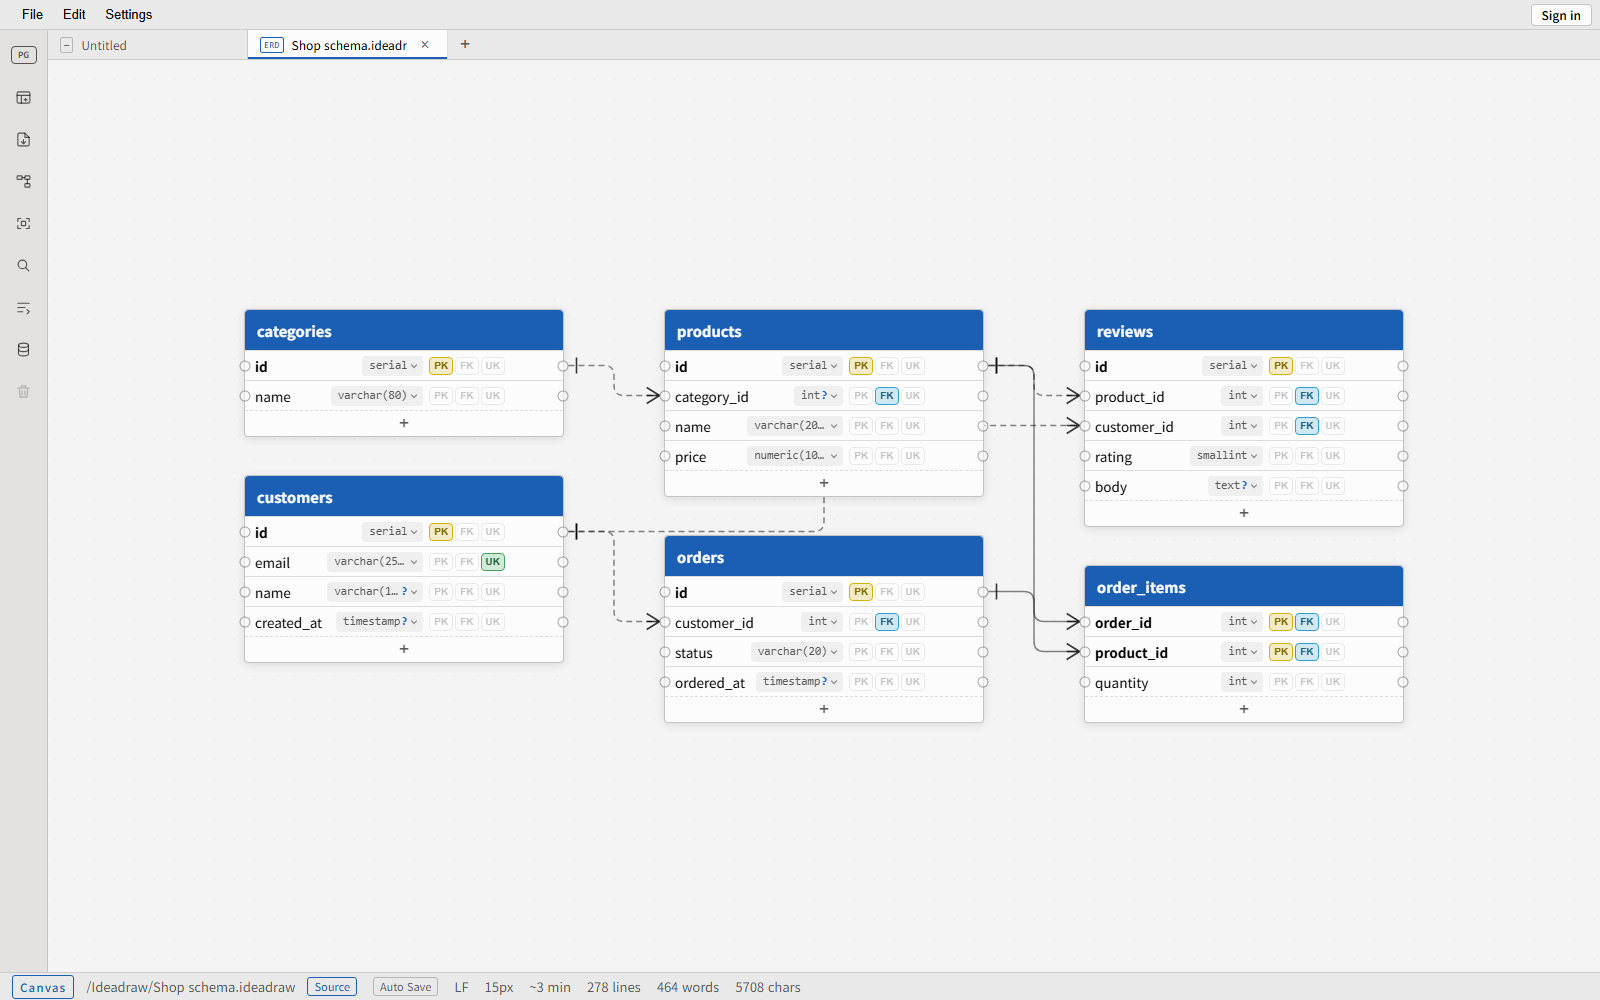The image size is (1600, 1000).
Task: Add a column to categories table
Action: 404,423
